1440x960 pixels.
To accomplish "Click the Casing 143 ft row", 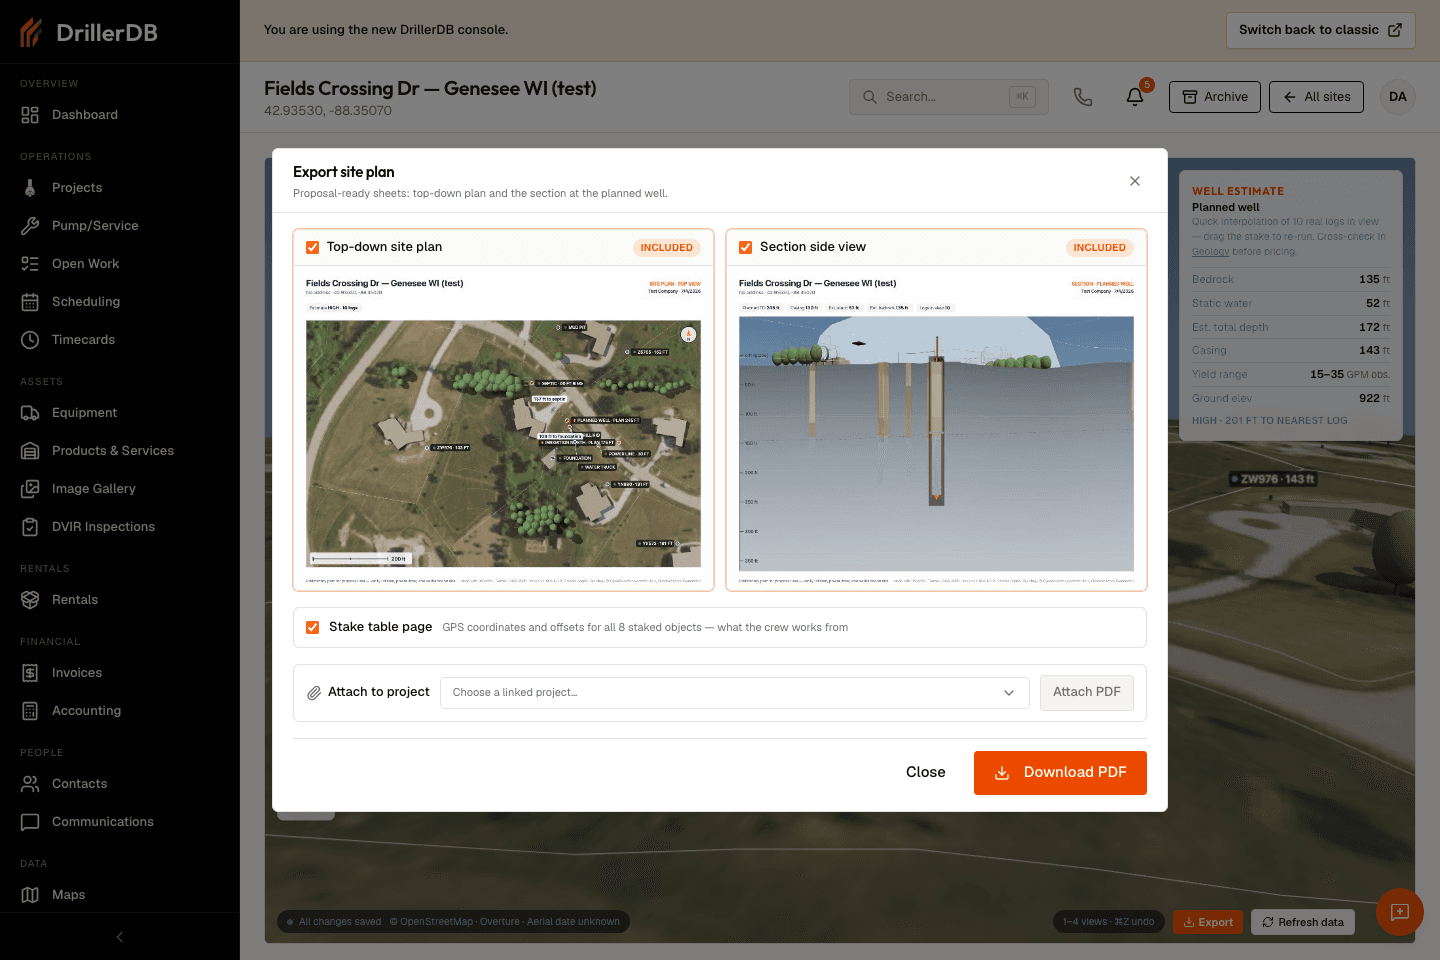I will [1290, 351].
